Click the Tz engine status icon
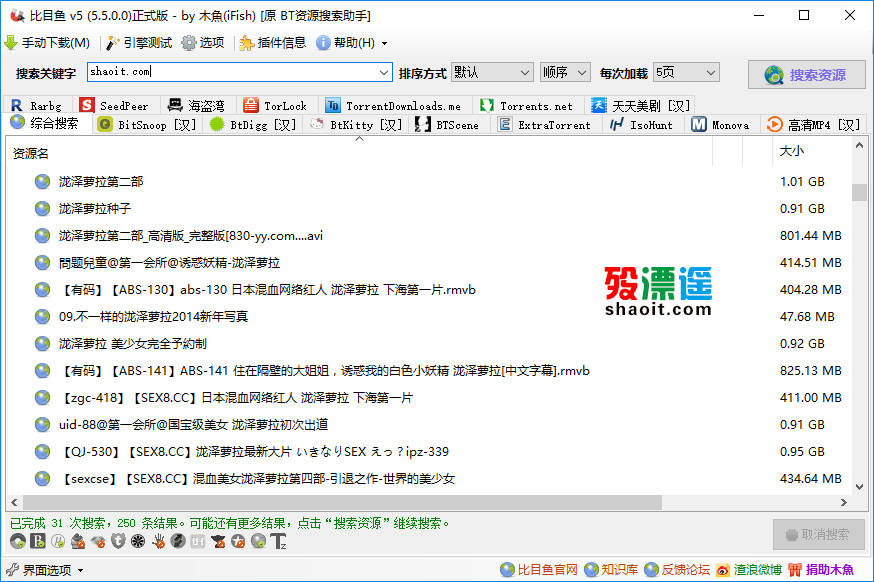 278,541
